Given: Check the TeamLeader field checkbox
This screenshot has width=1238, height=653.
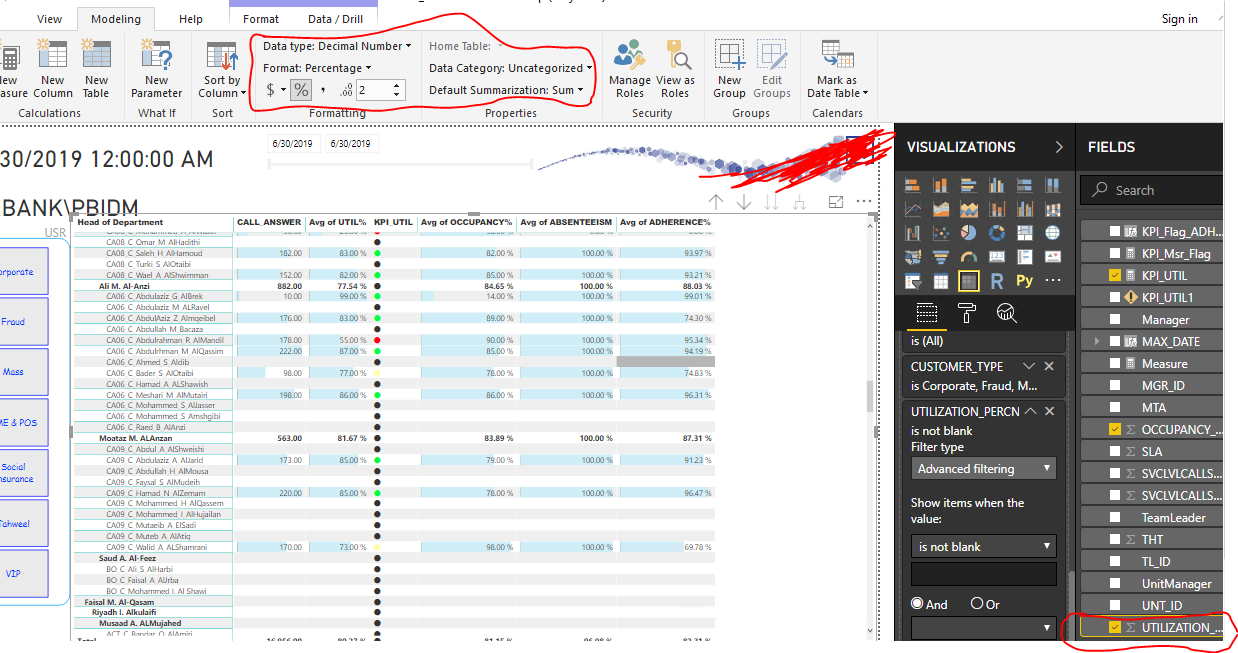Looking at the screenshot, I should [1115, 518].
